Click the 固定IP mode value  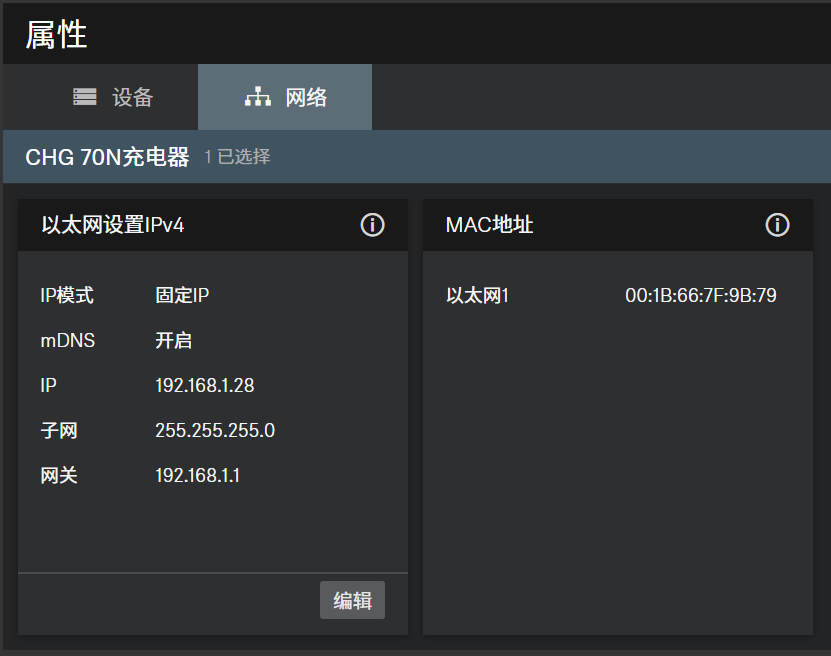tap(182, 295)
